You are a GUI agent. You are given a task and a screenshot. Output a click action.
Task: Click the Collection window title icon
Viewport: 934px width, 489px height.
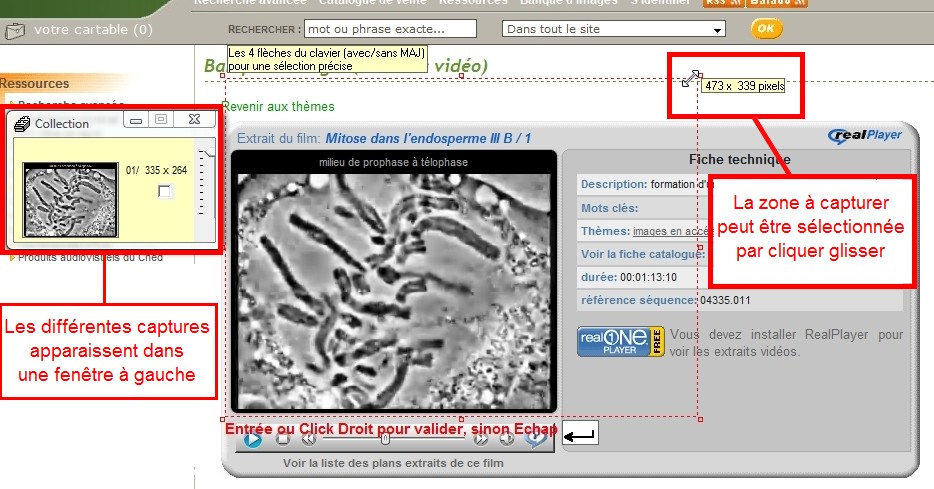tap(22, 123)
